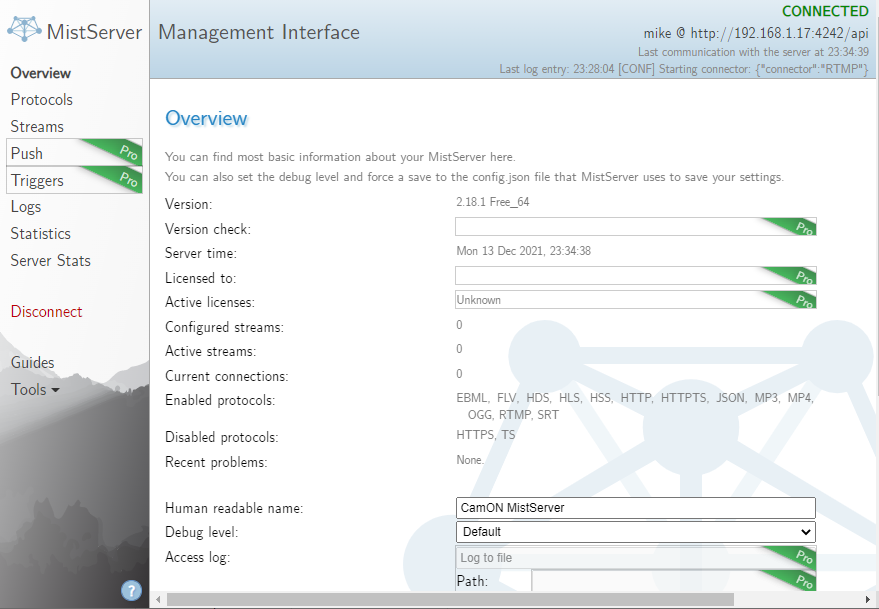Click the Debug level label
Viewport: 879px width, 609px height.
pos(201,532)
